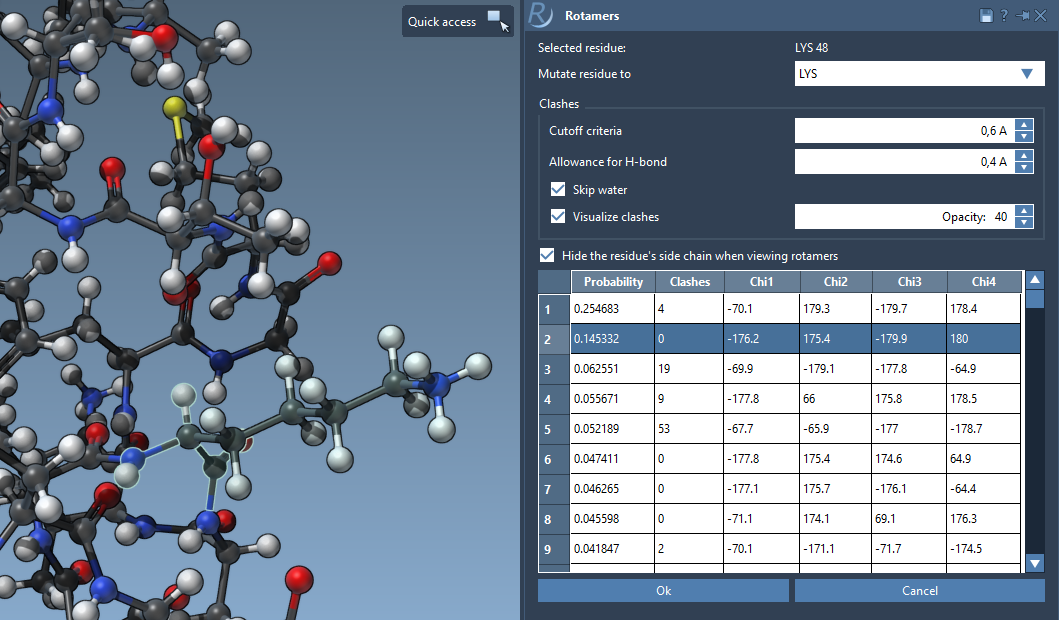Increase the Cutoff criteria value

point(1024,125)
